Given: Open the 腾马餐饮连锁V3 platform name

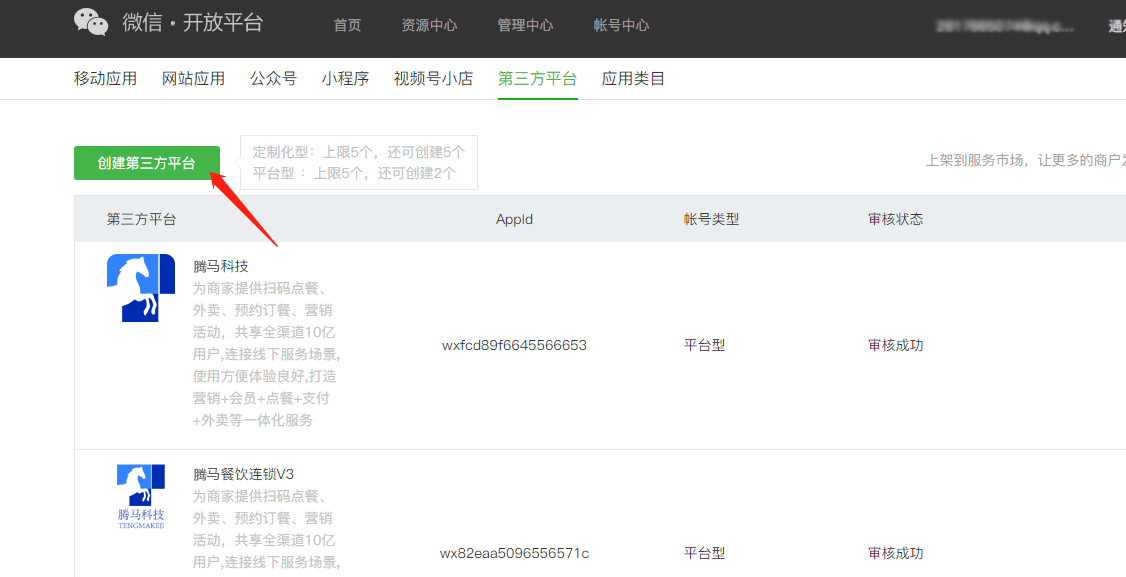Looking at the screenshot, I should pos(243,474).
